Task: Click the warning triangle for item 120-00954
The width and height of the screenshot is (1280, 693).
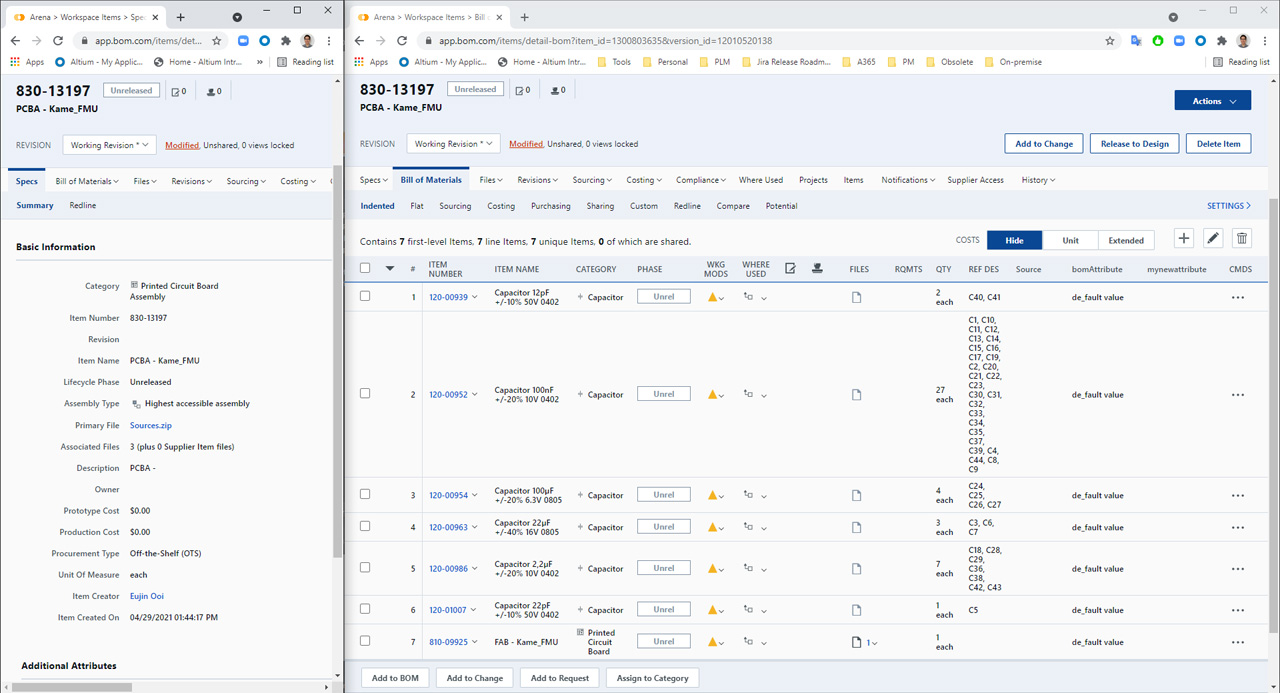Action: point(713,496)
